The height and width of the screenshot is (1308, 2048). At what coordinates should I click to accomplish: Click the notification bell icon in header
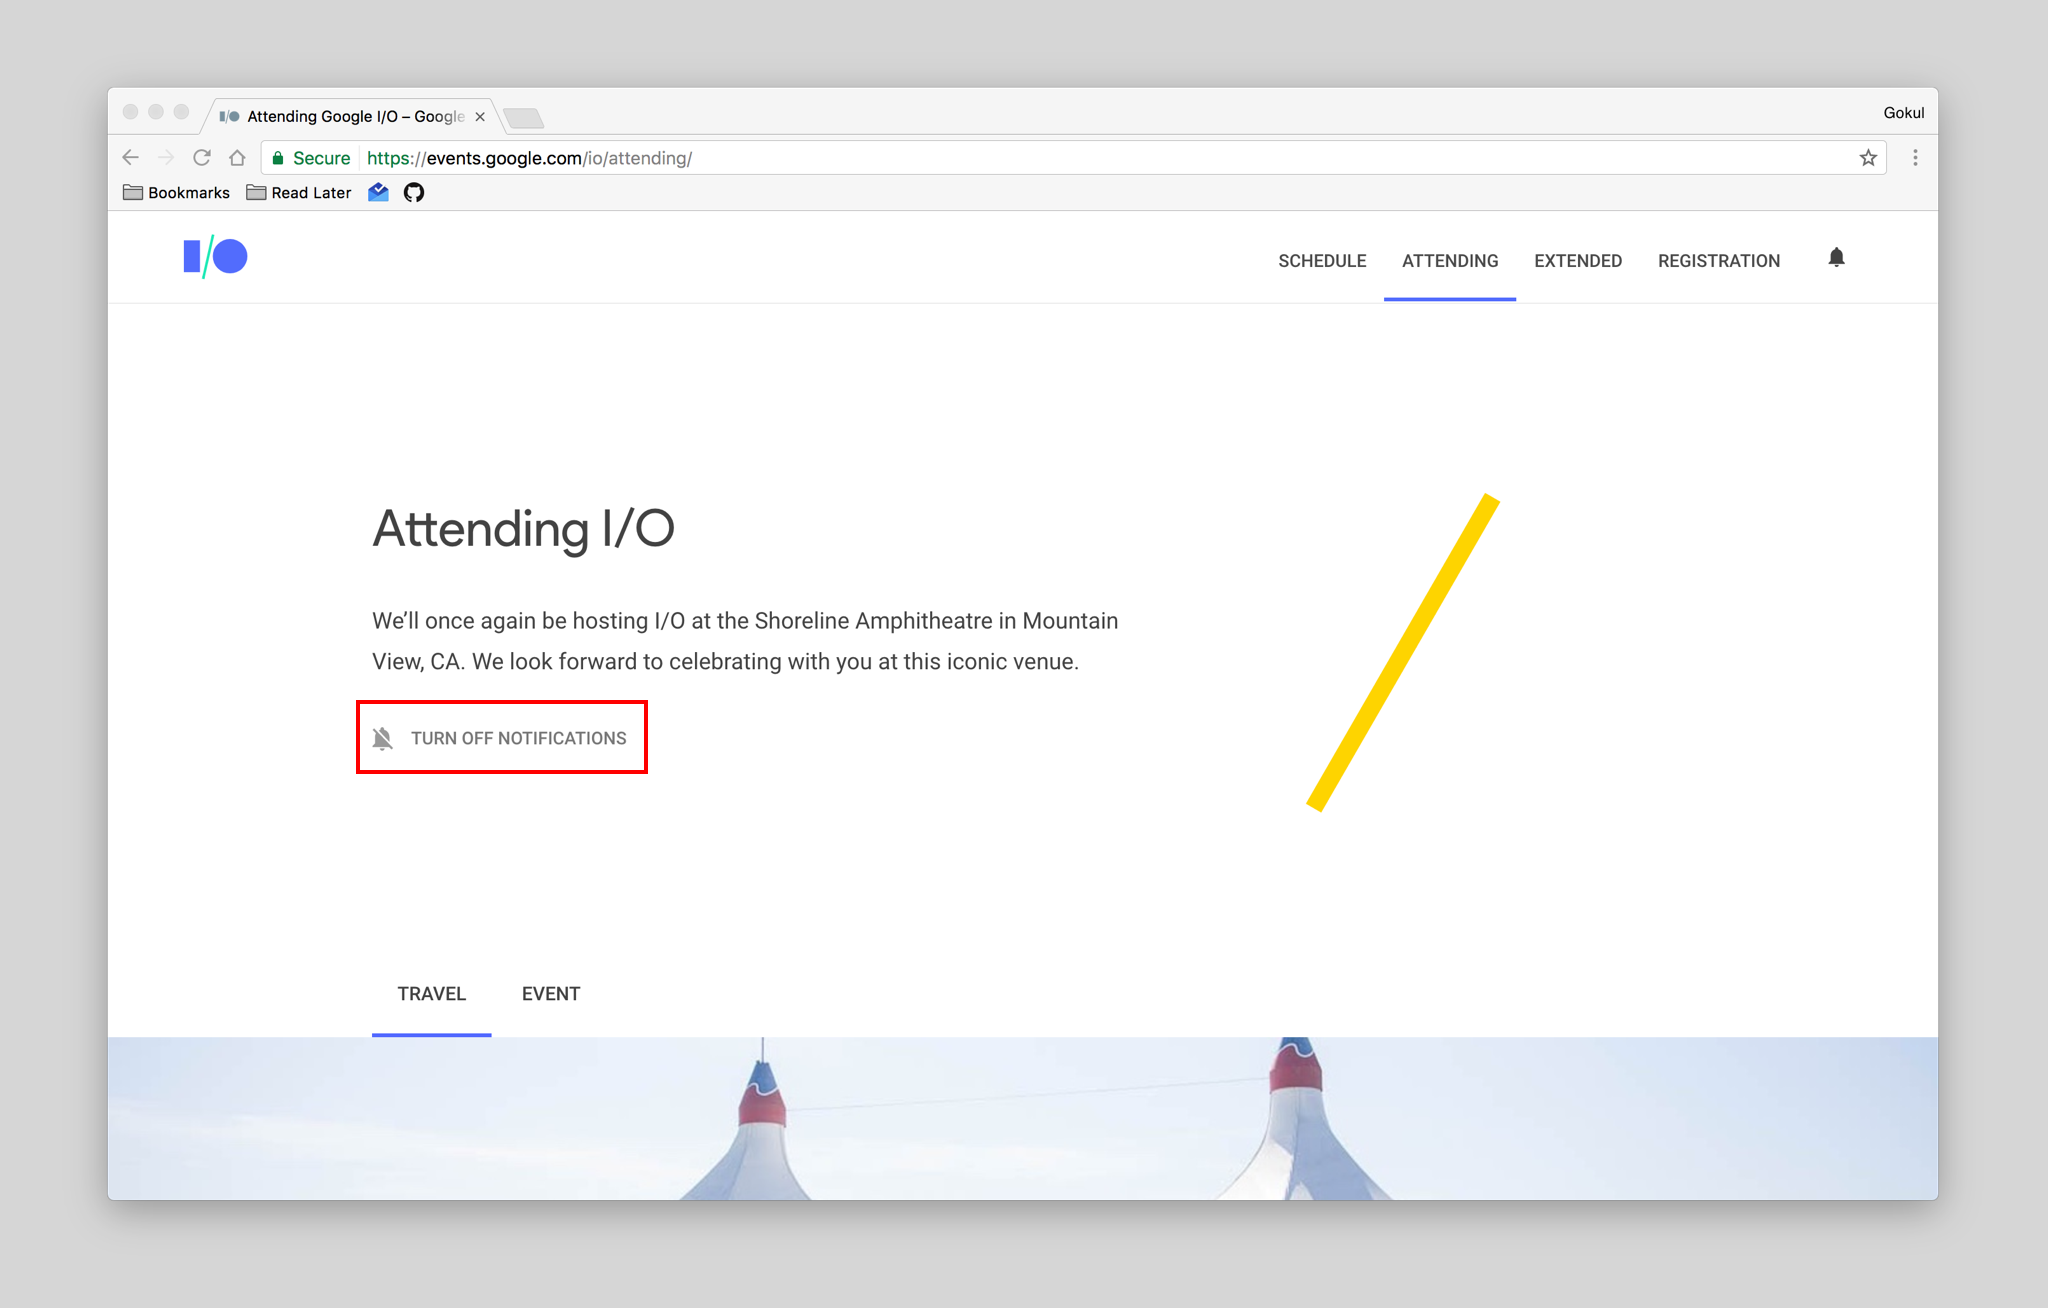tap(1836, 258)
